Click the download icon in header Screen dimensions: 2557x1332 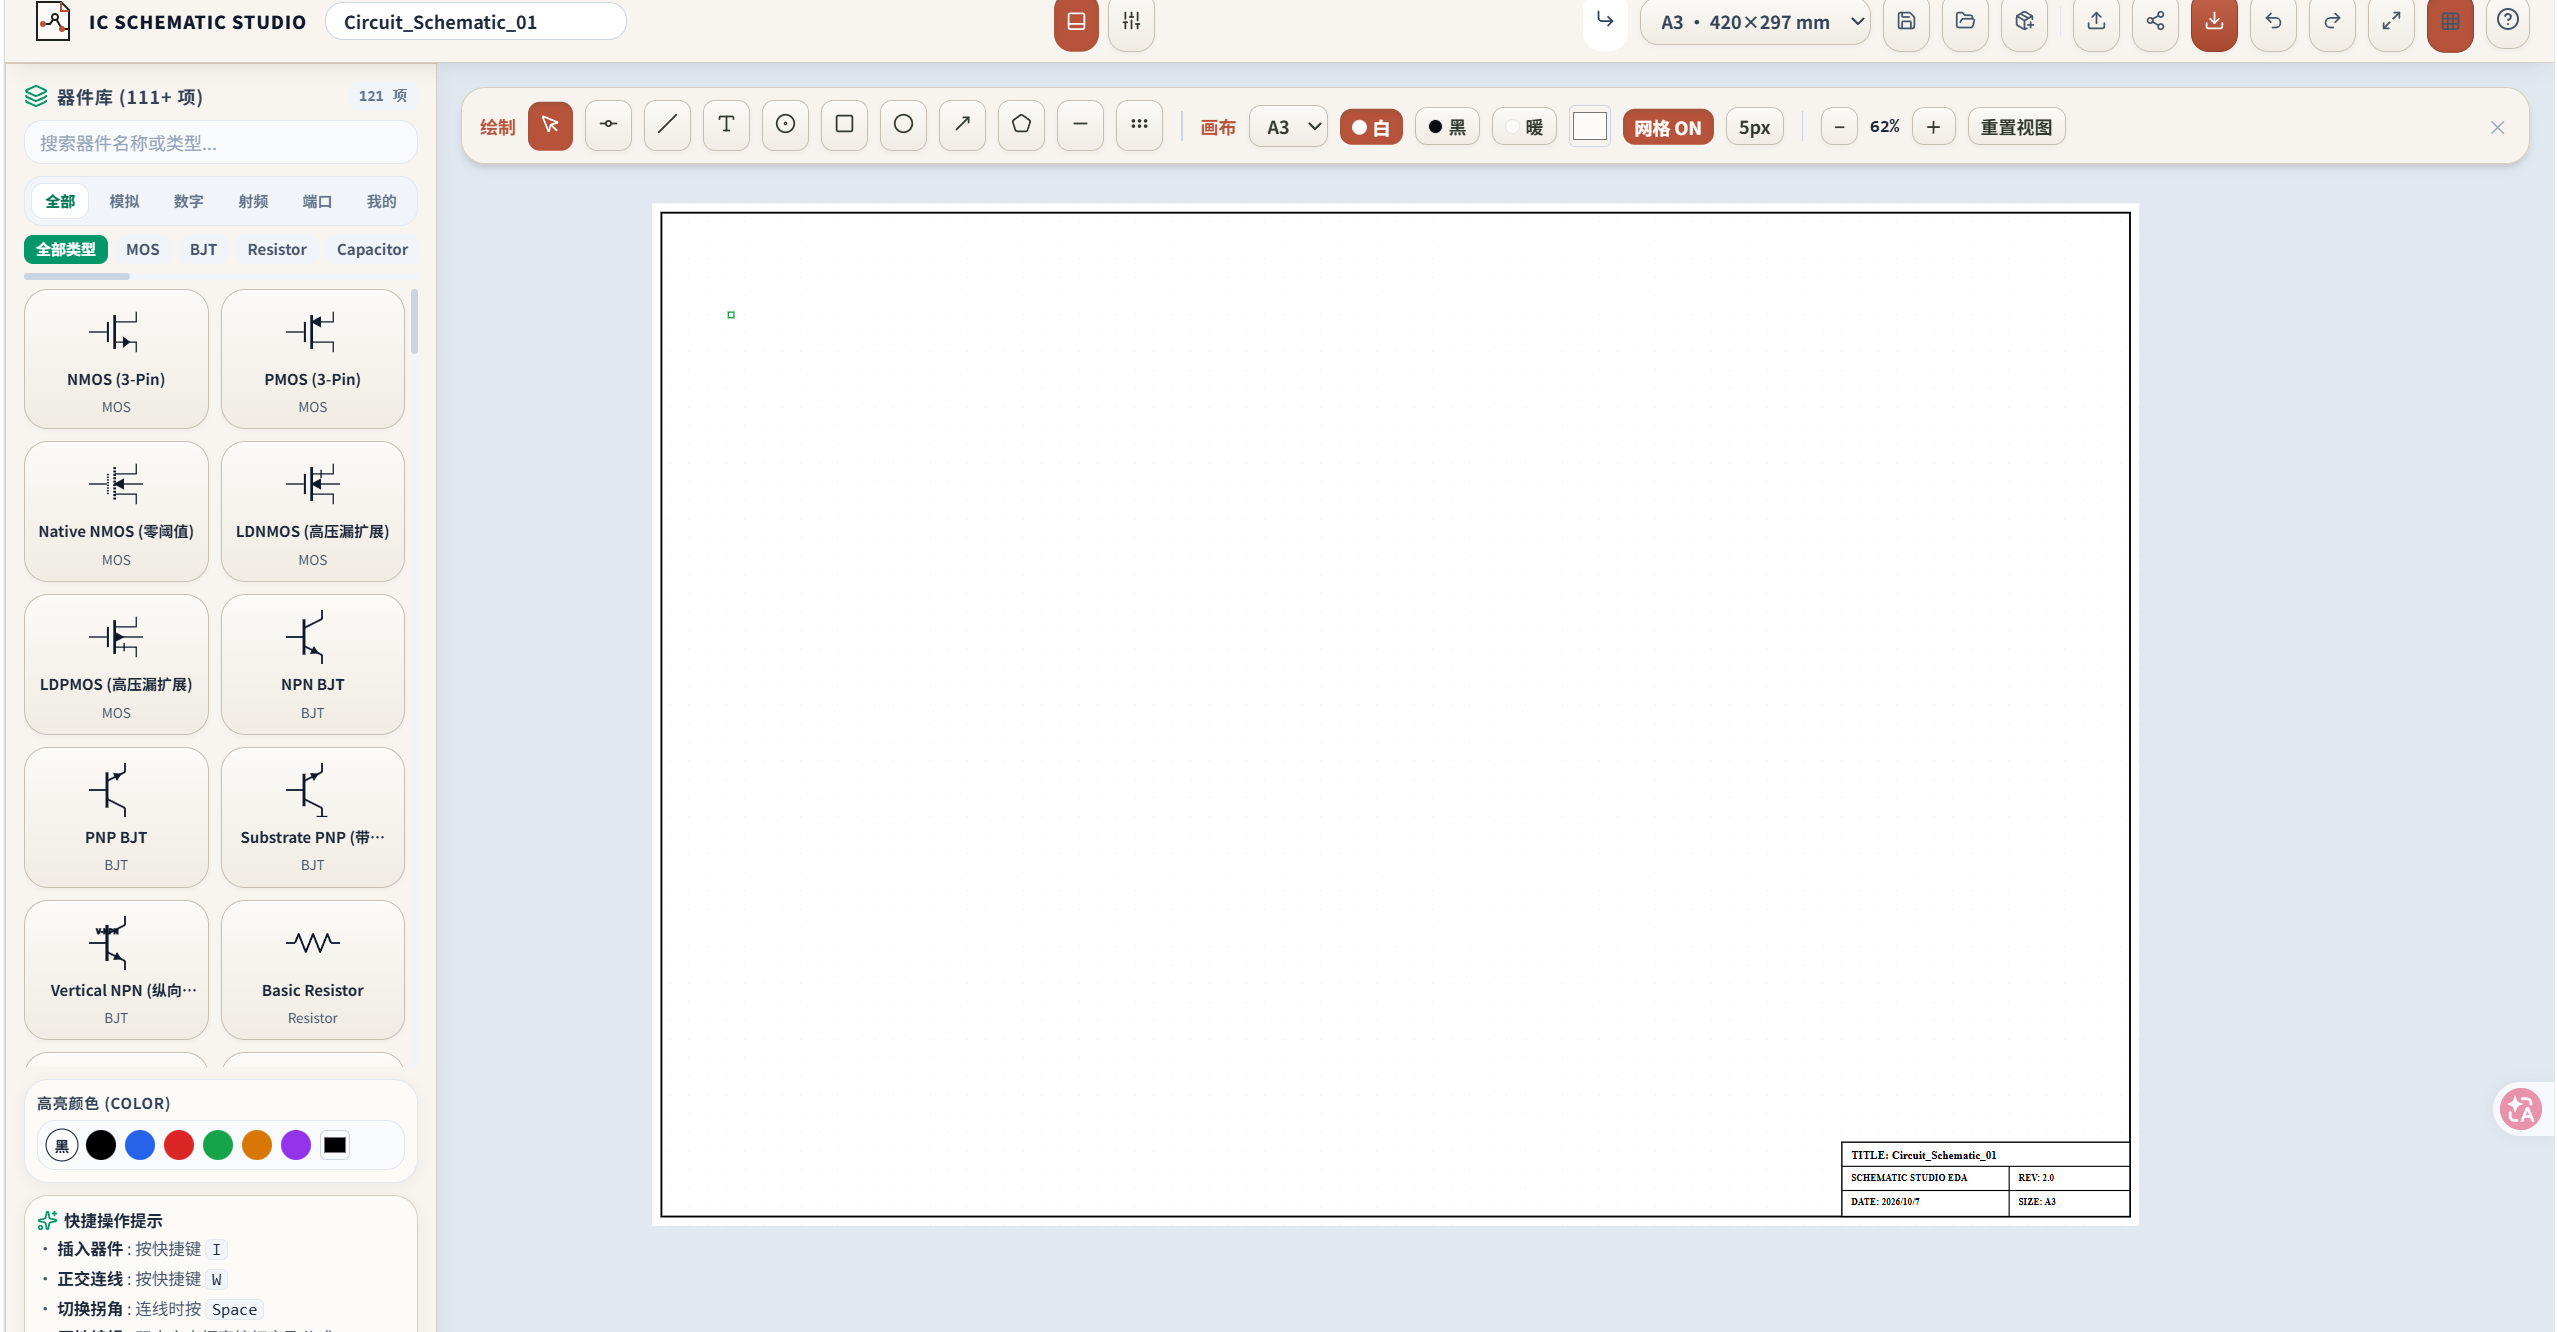[2214, 22]
